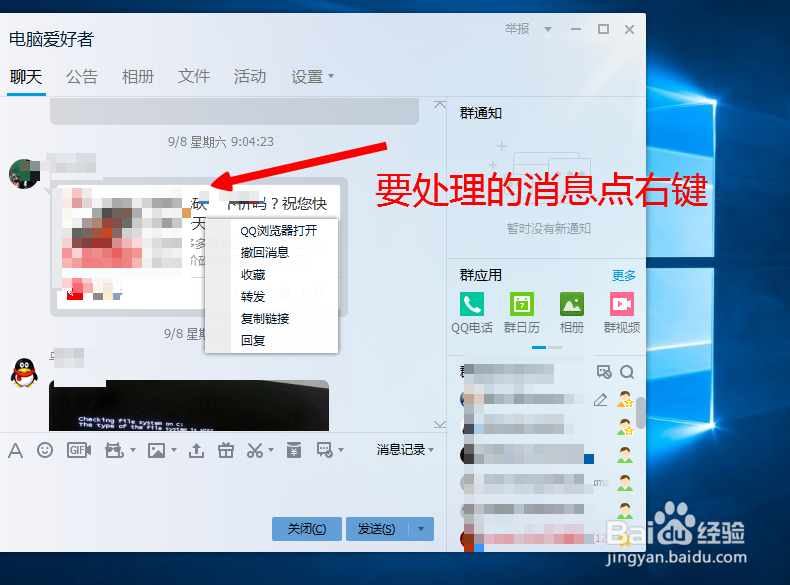Screen dimensions: 790x585
Task: Click the send picture icon
Action: click(156, 450)
